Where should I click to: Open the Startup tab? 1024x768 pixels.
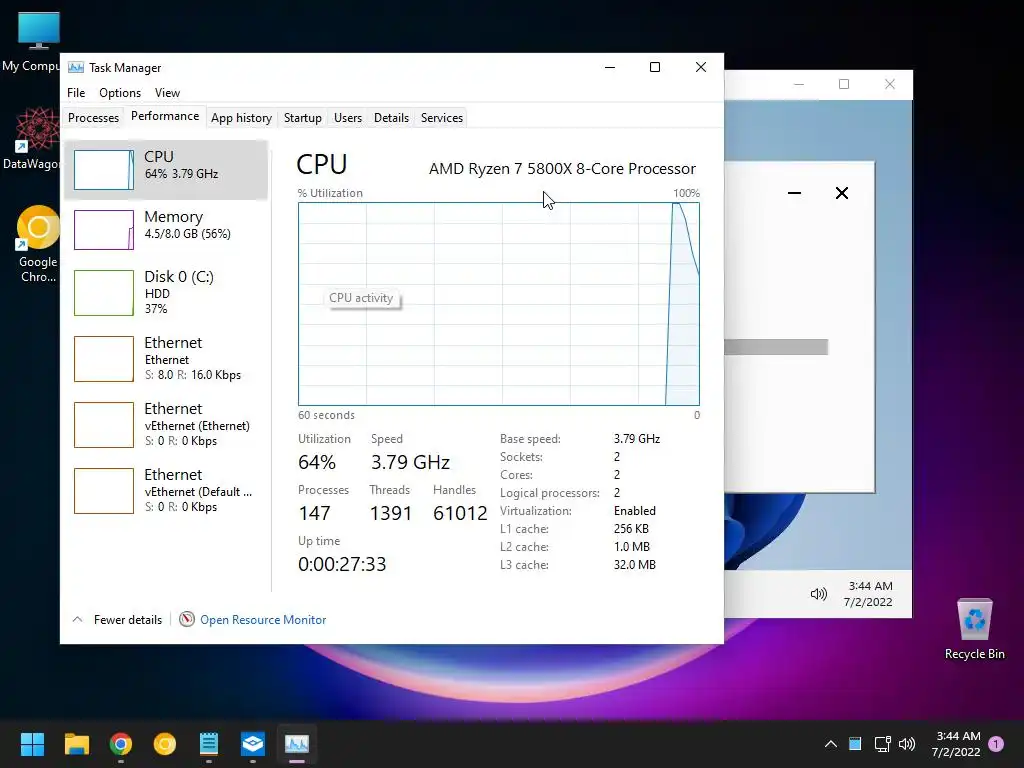(x=302, y=118)
